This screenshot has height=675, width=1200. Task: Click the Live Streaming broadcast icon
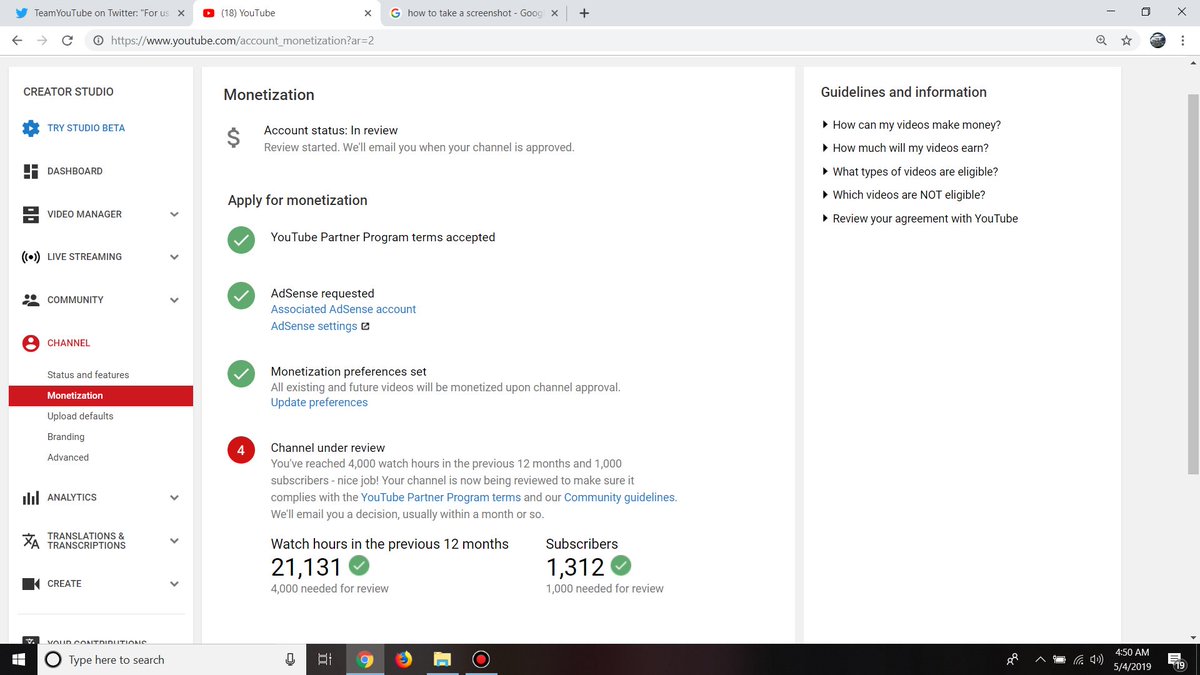pos(31,257)
